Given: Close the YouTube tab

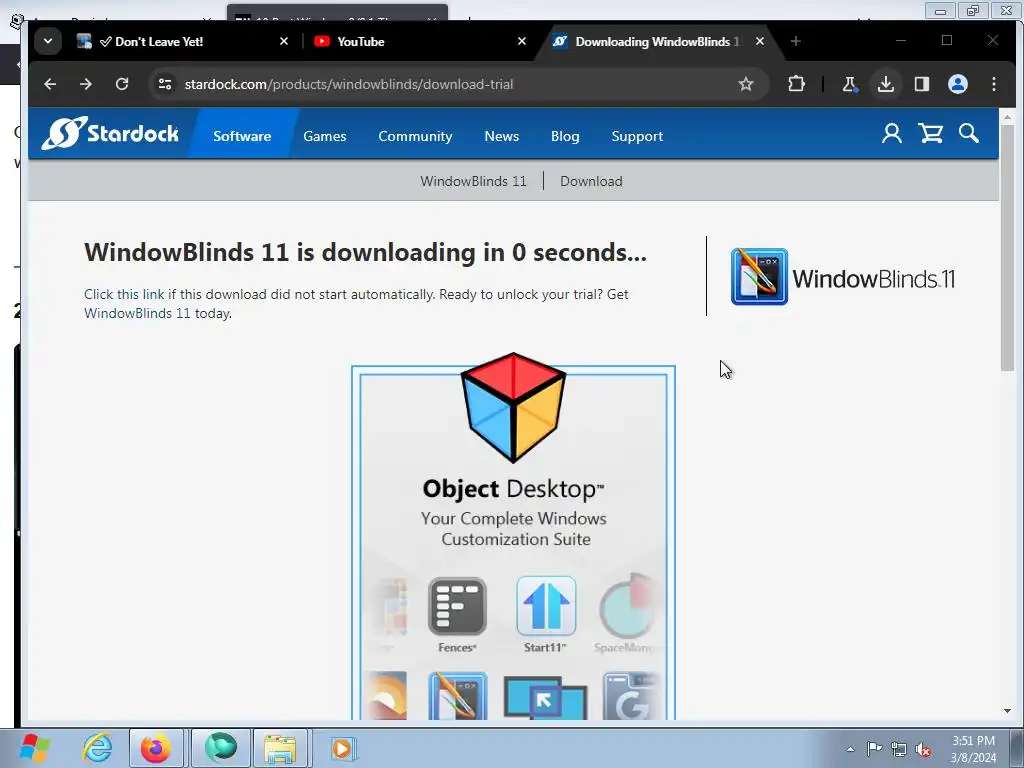Looking at the screenshot, I should click(x=522, y=41).
